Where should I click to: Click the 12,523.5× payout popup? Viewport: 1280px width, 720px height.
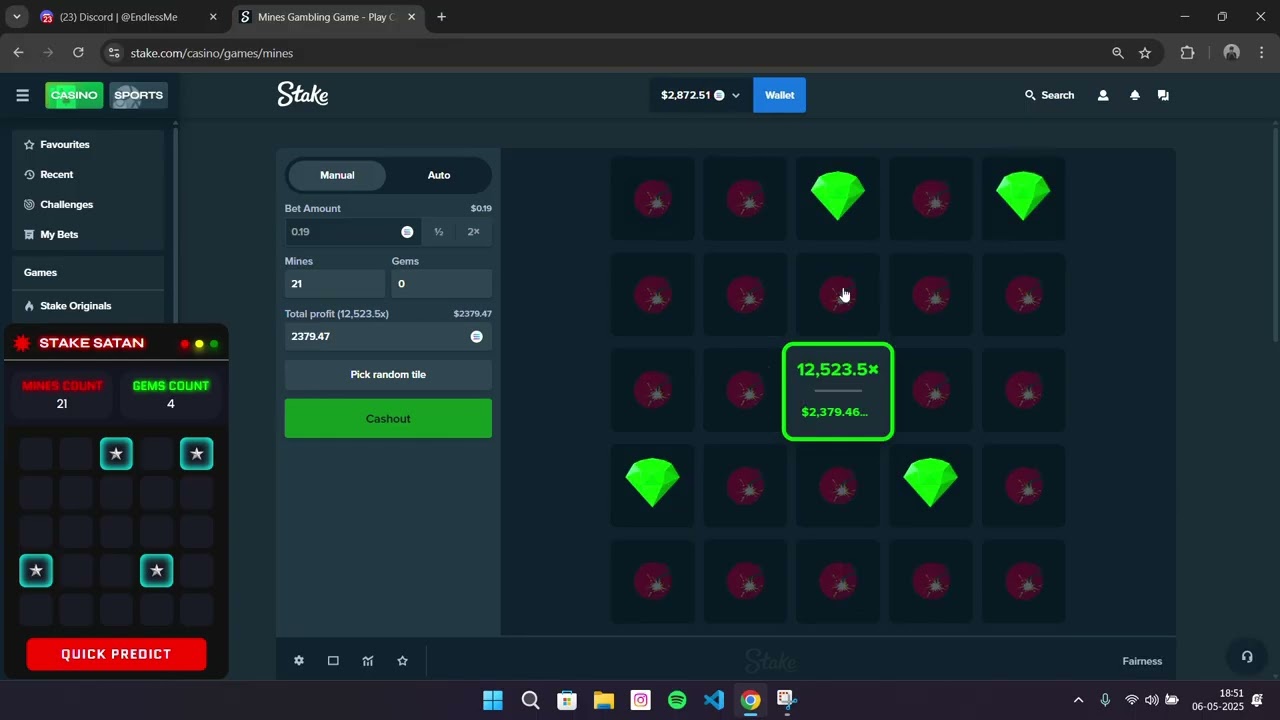838,392
